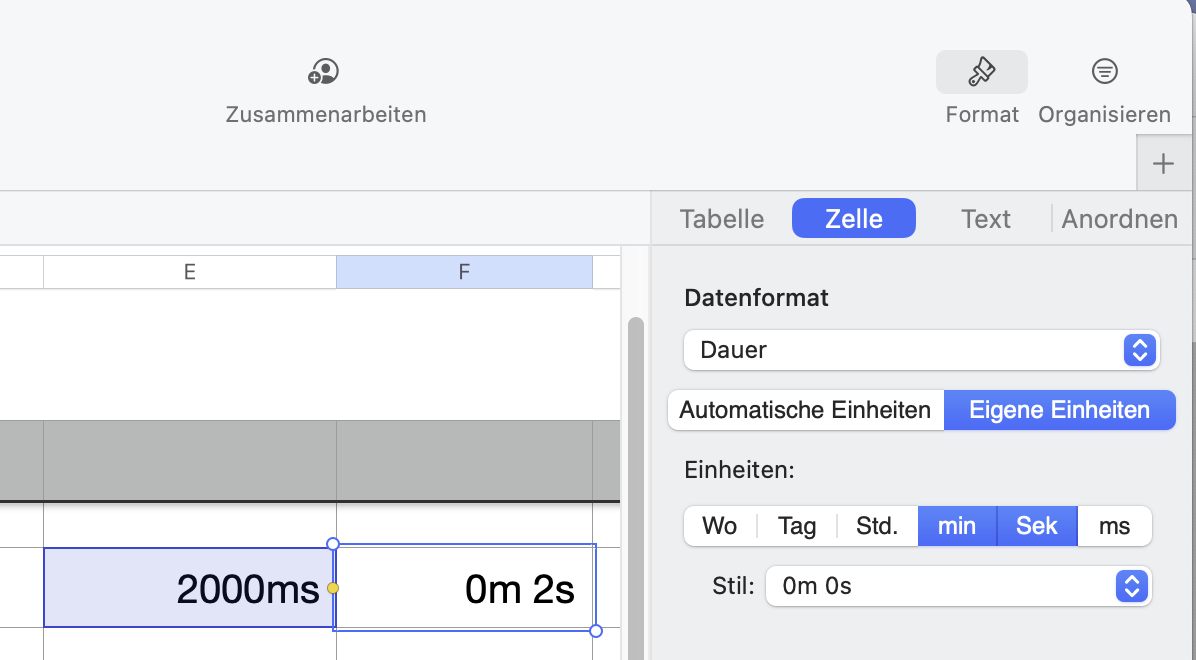Expand the Stil 0m 0s dropdown
Viewport: 1196px width, 660px height.
pyautogui.click(x=958, y=586)
